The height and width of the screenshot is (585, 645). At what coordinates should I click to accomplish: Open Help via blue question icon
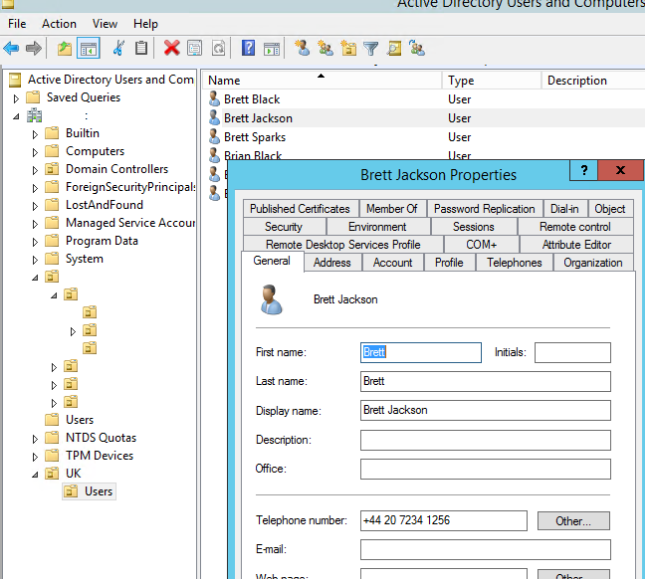pyautogui.click(x=248, y=49)
